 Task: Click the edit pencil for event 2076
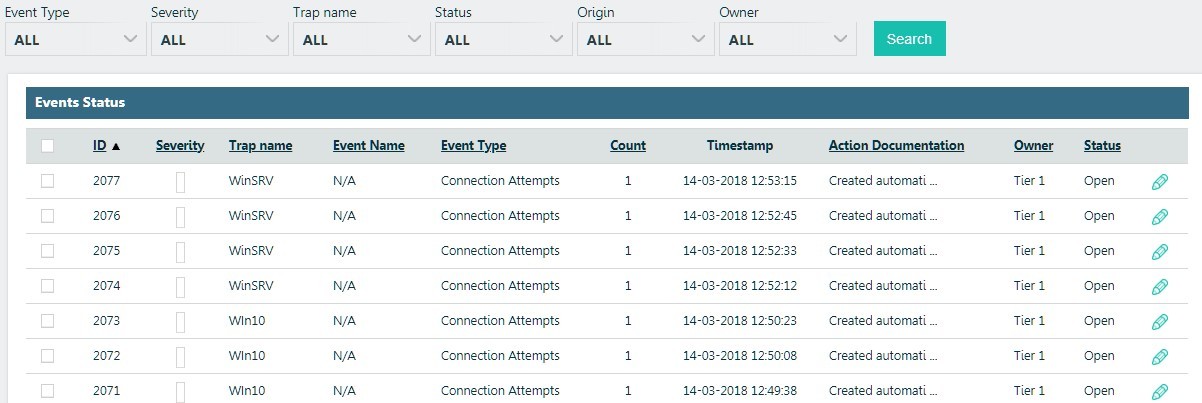(x=1159, y=217)
